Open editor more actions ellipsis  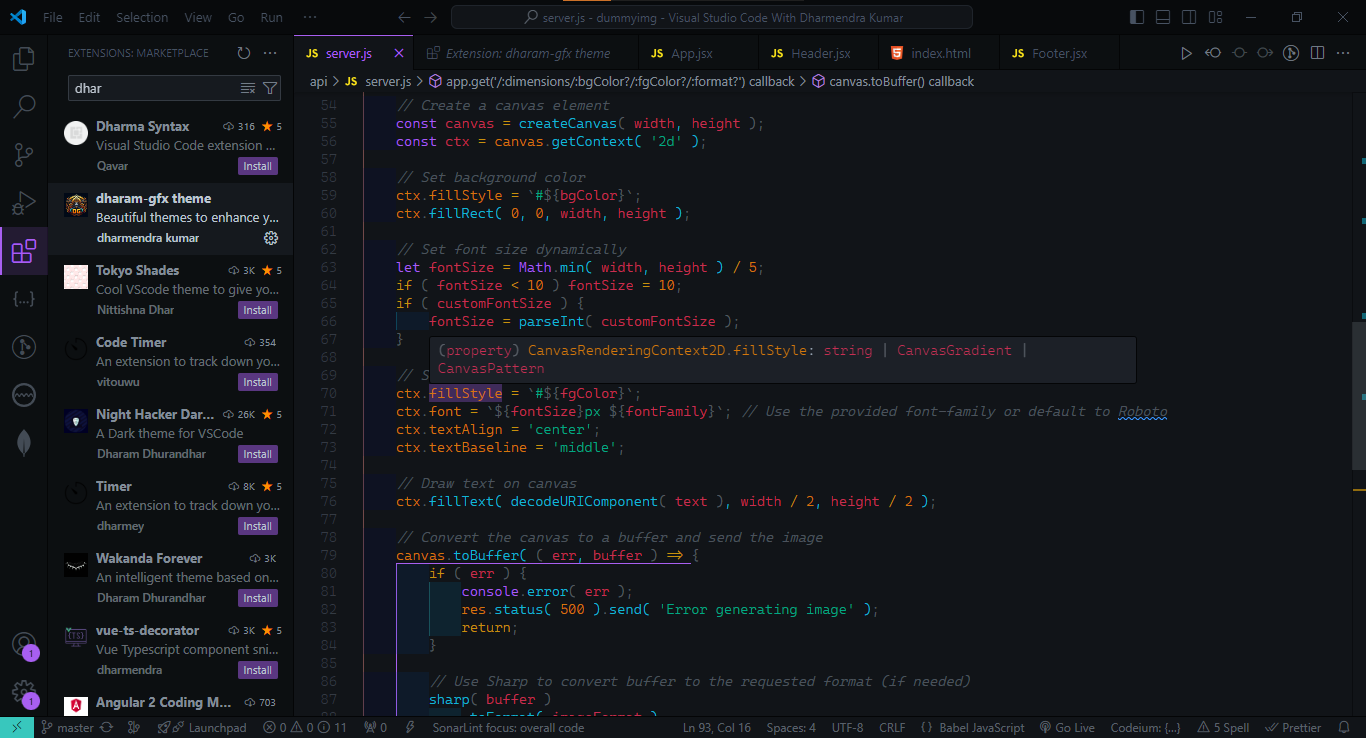tap(1343, 53)
